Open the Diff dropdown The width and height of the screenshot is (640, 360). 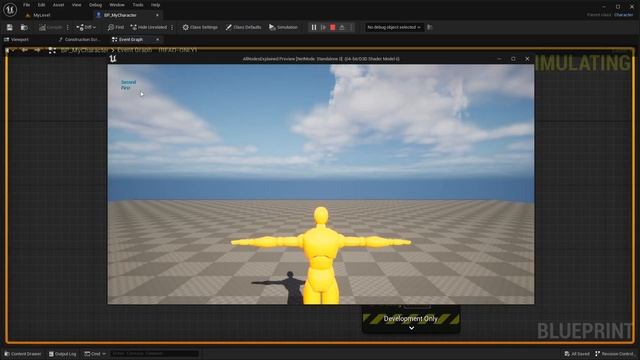point(86,27)
